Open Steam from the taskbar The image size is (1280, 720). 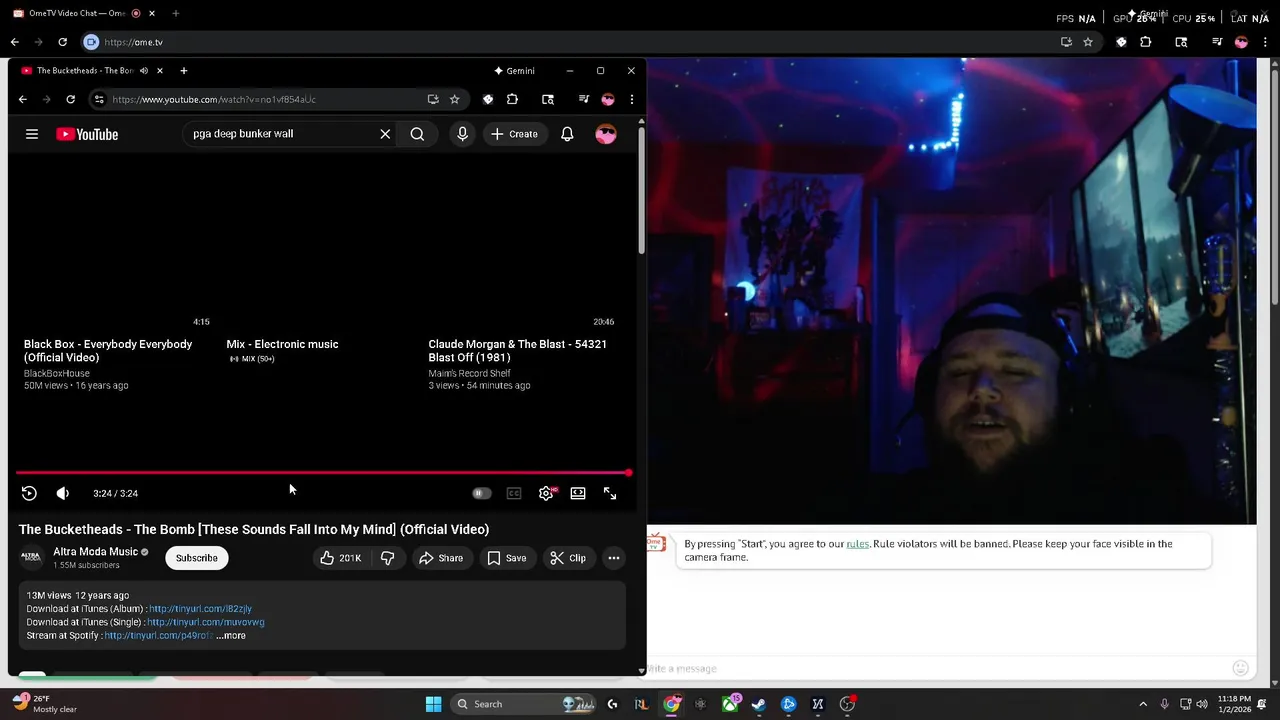[759, 704]
